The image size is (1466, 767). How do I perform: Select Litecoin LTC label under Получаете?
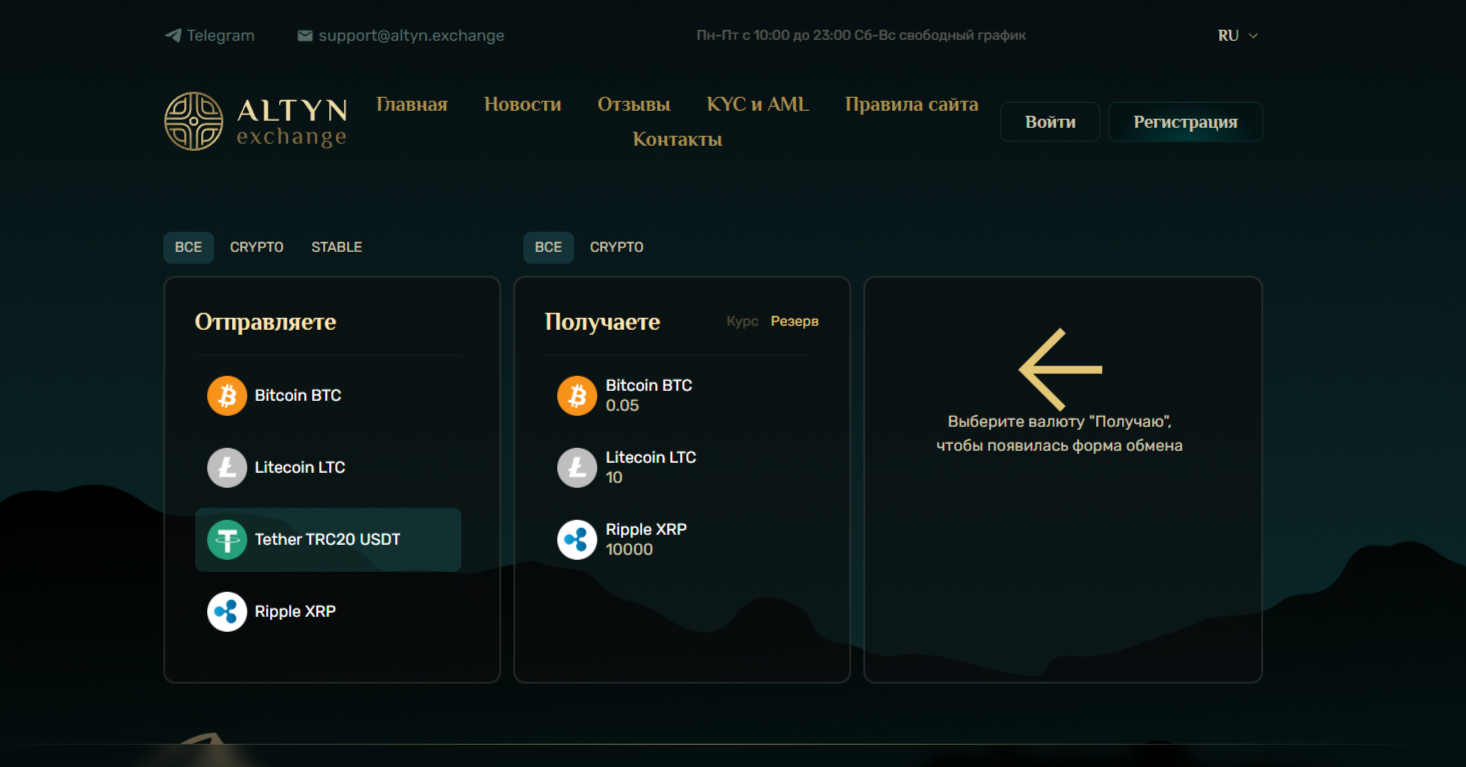651,458
